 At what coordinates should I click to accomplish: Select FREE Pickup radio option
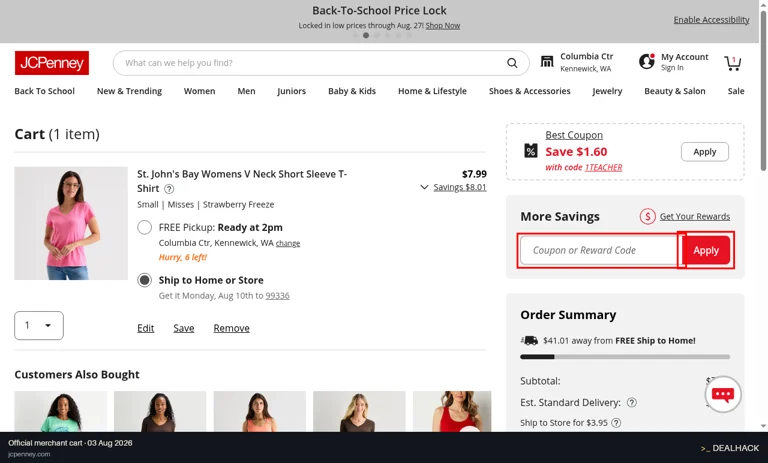(x=144, y=227)
